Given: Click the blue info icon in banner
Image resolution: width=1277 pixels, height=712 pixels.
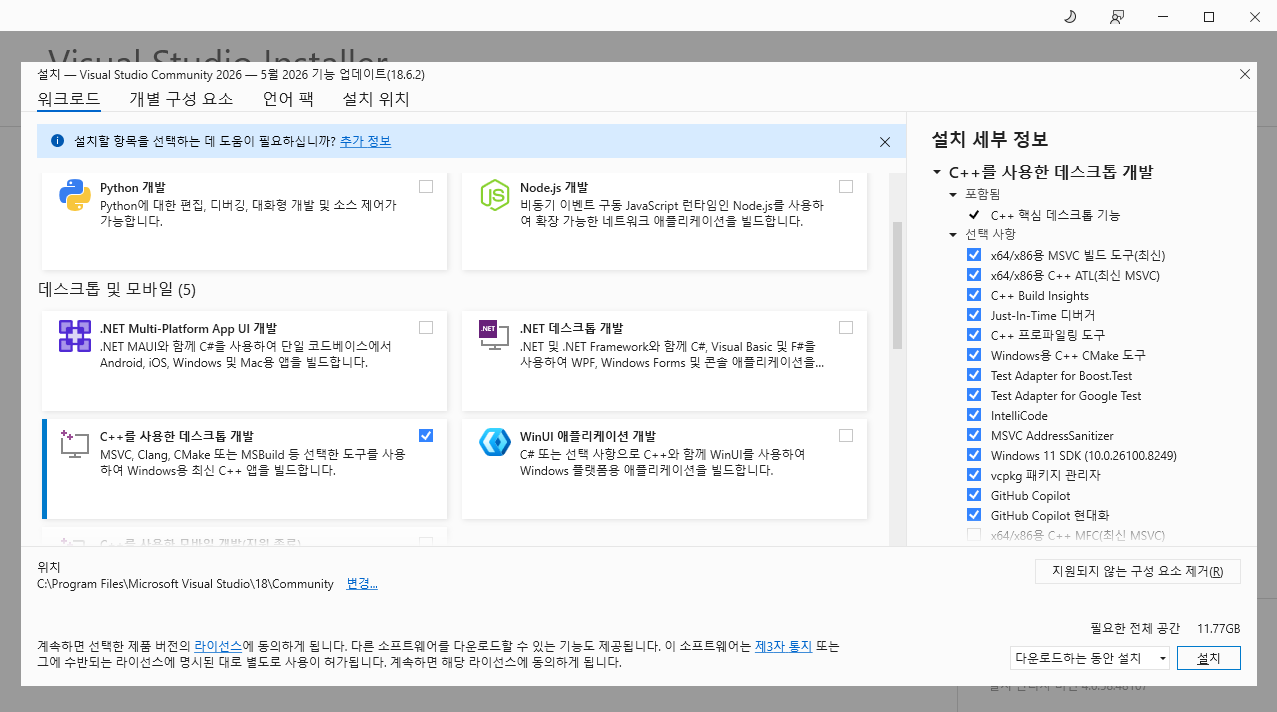Looking at the screenshot, I should tap(58, 141).
